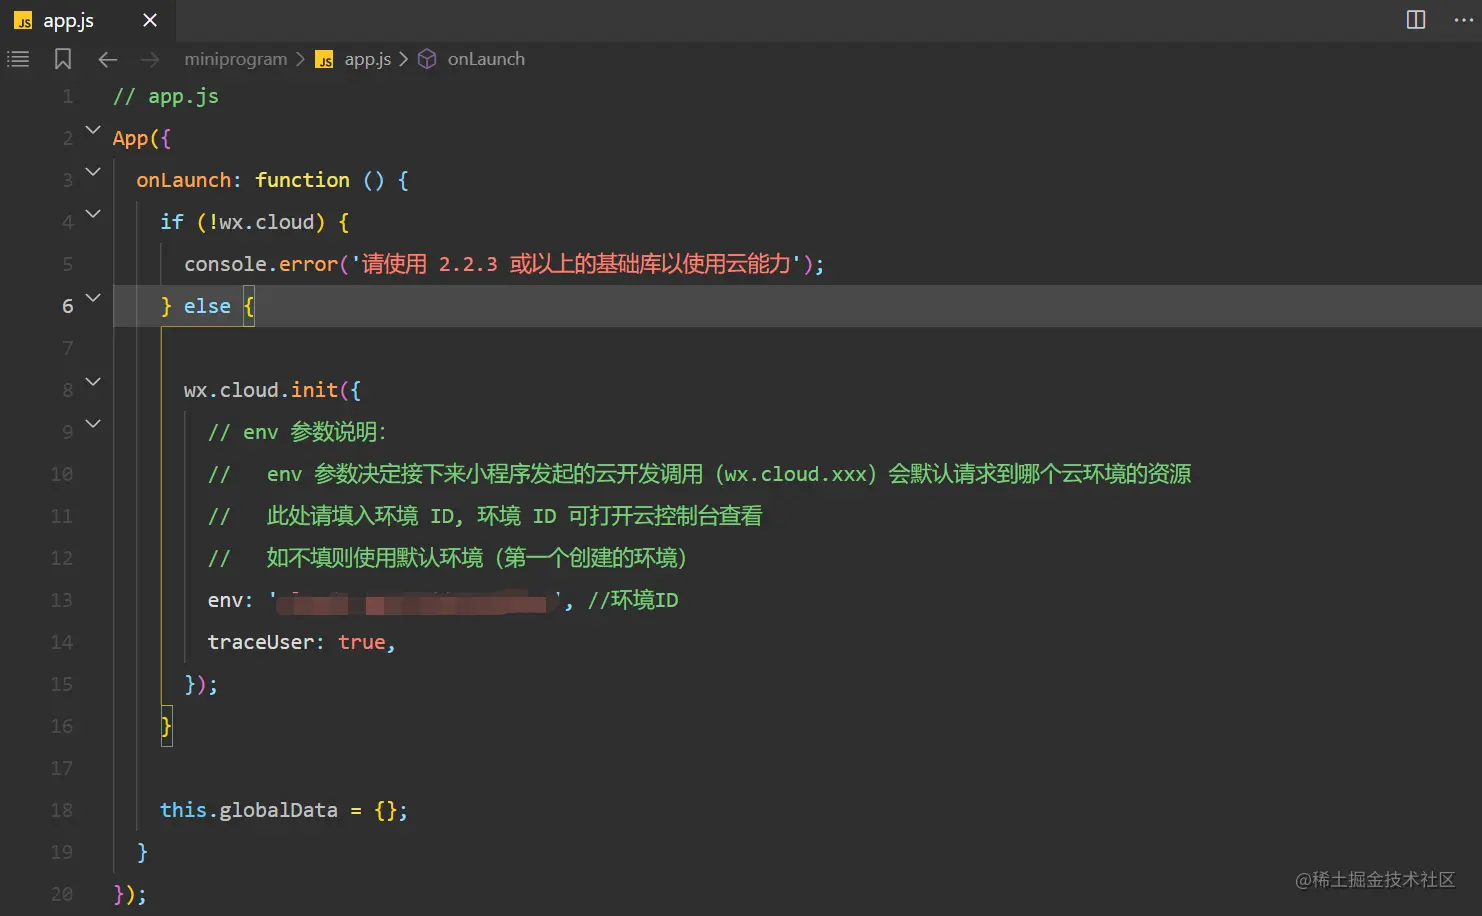Viewport: 1482px width, 916px height.
Task: Click line number 13 in the gutter
Action: tap(62, 600)
